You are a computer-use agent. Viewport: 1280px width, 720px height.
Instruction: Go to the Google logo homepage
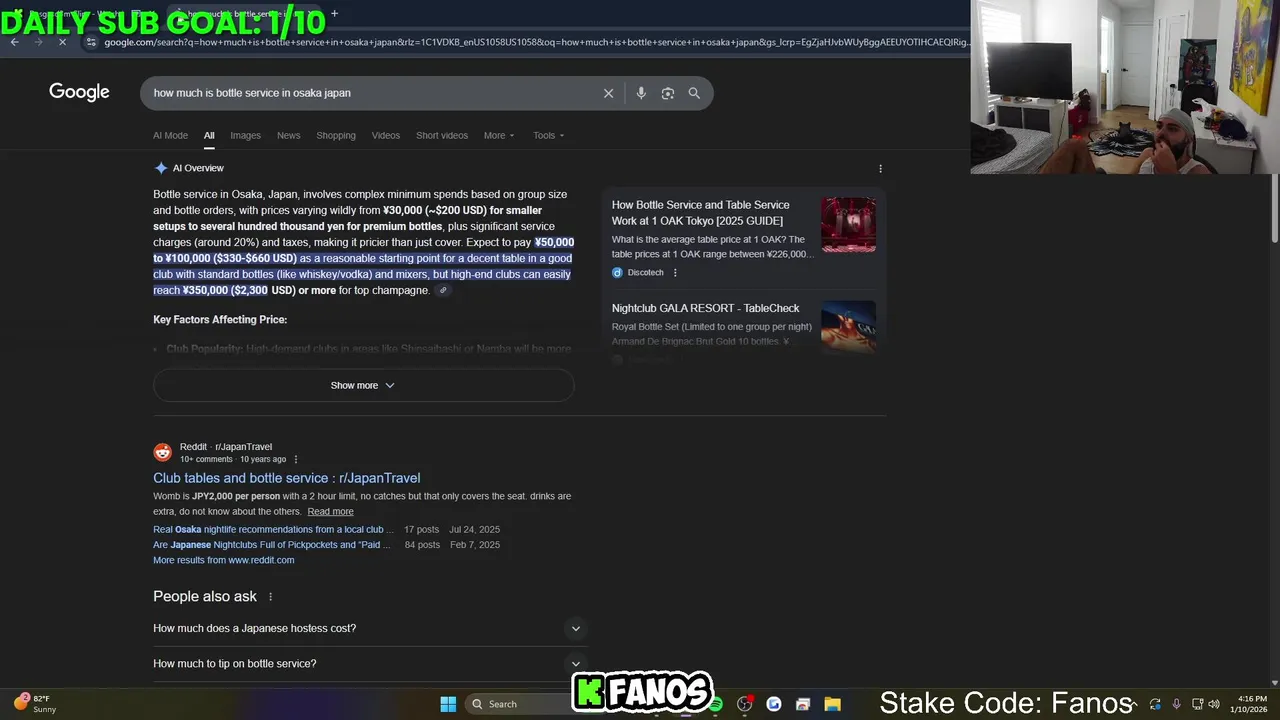tap(79, 92)
